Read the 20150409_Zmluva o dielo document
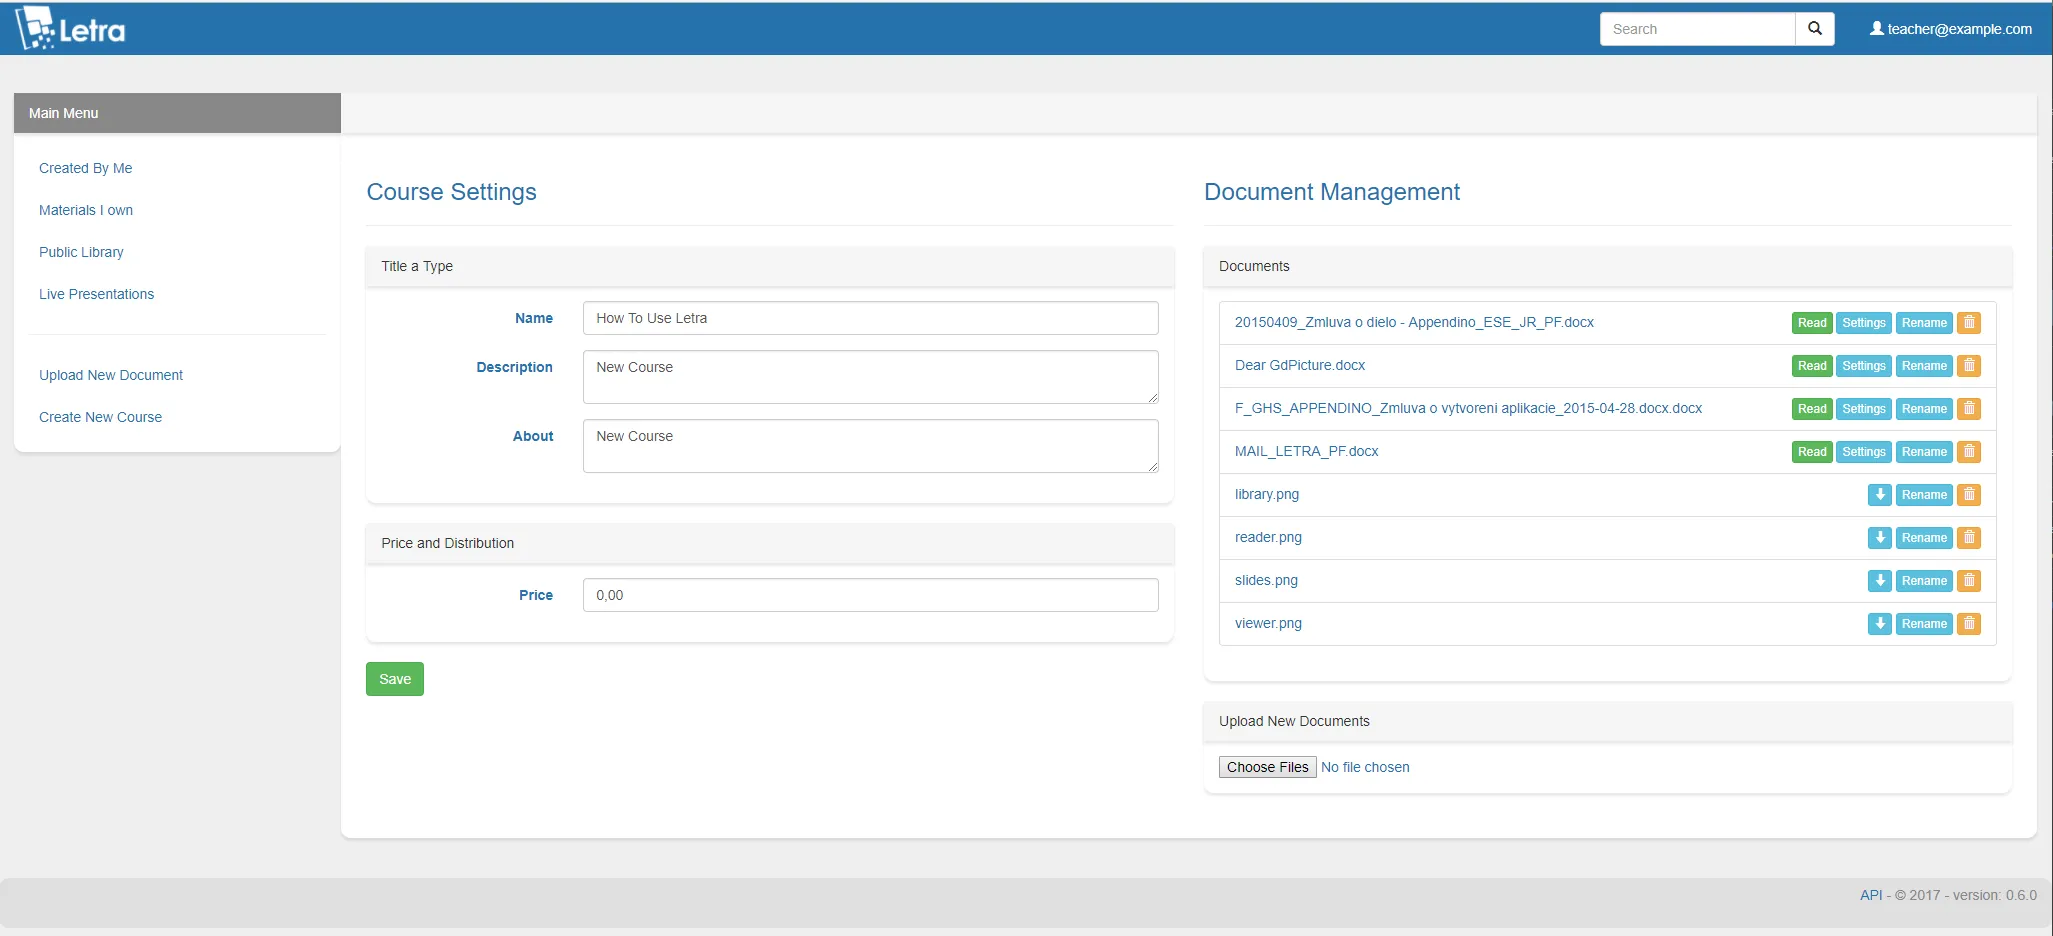2053x936 pixels. click(1812, 323)
